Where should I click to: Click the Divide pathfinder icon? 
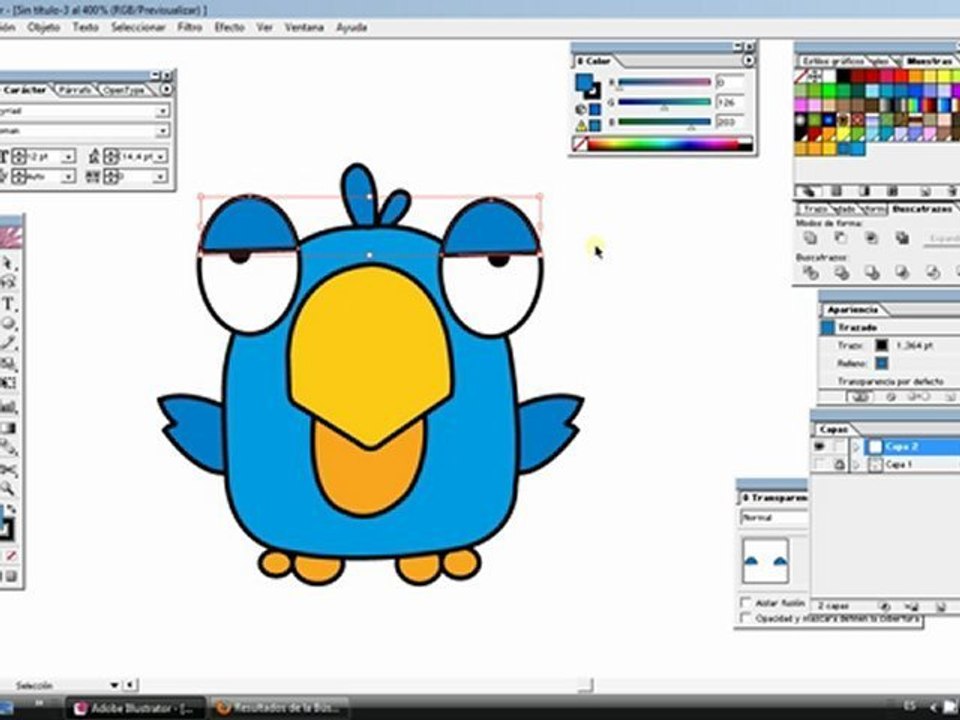811,272
